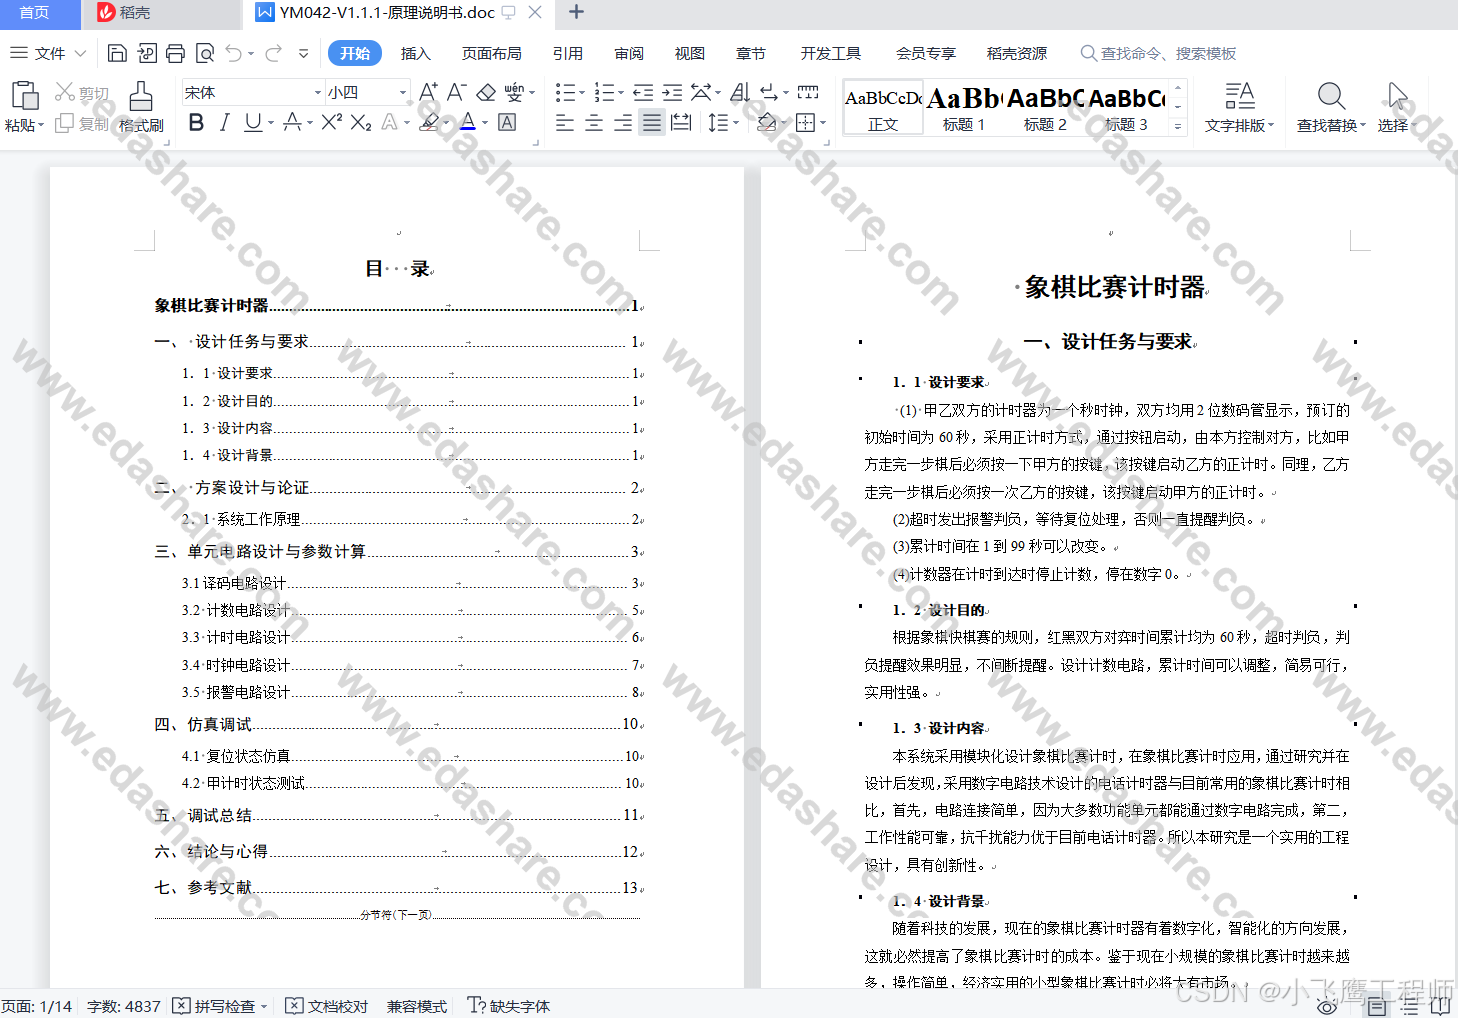1458x1018 pixels.
Task: Apply the 正文 style
Action: pyautogui.click(x=883, y=108)
